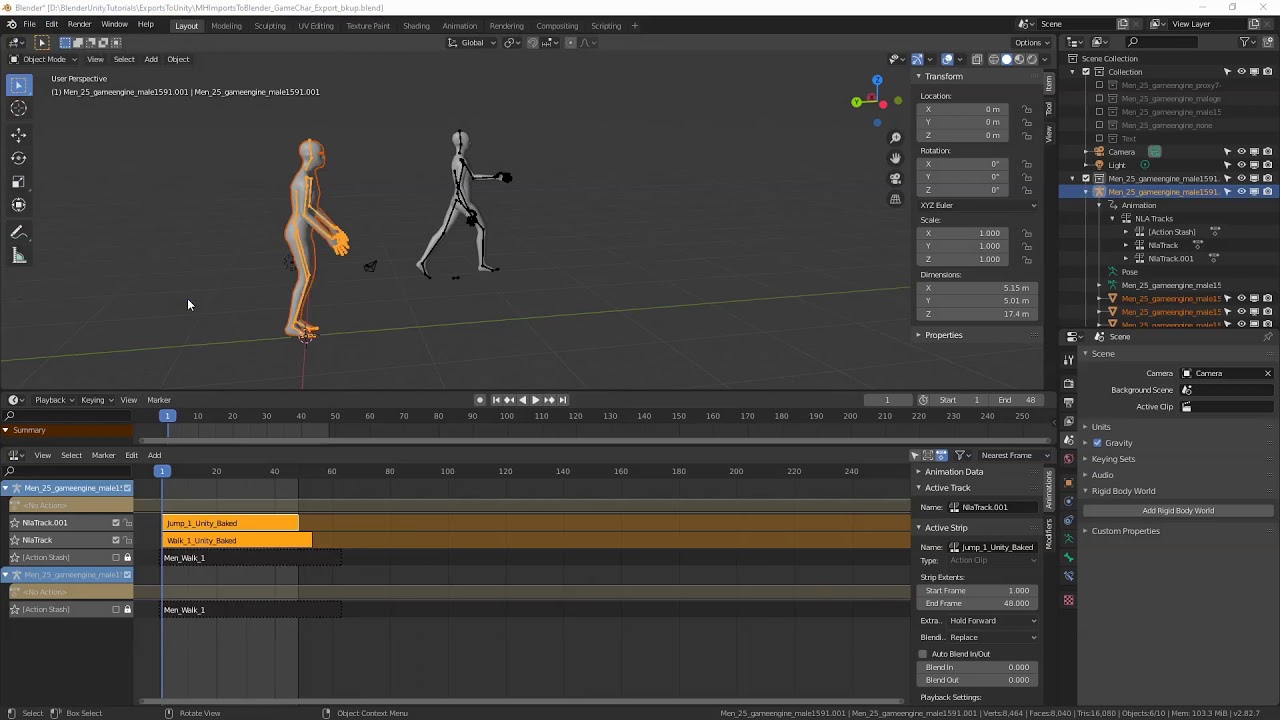Open the File menu

30,24
